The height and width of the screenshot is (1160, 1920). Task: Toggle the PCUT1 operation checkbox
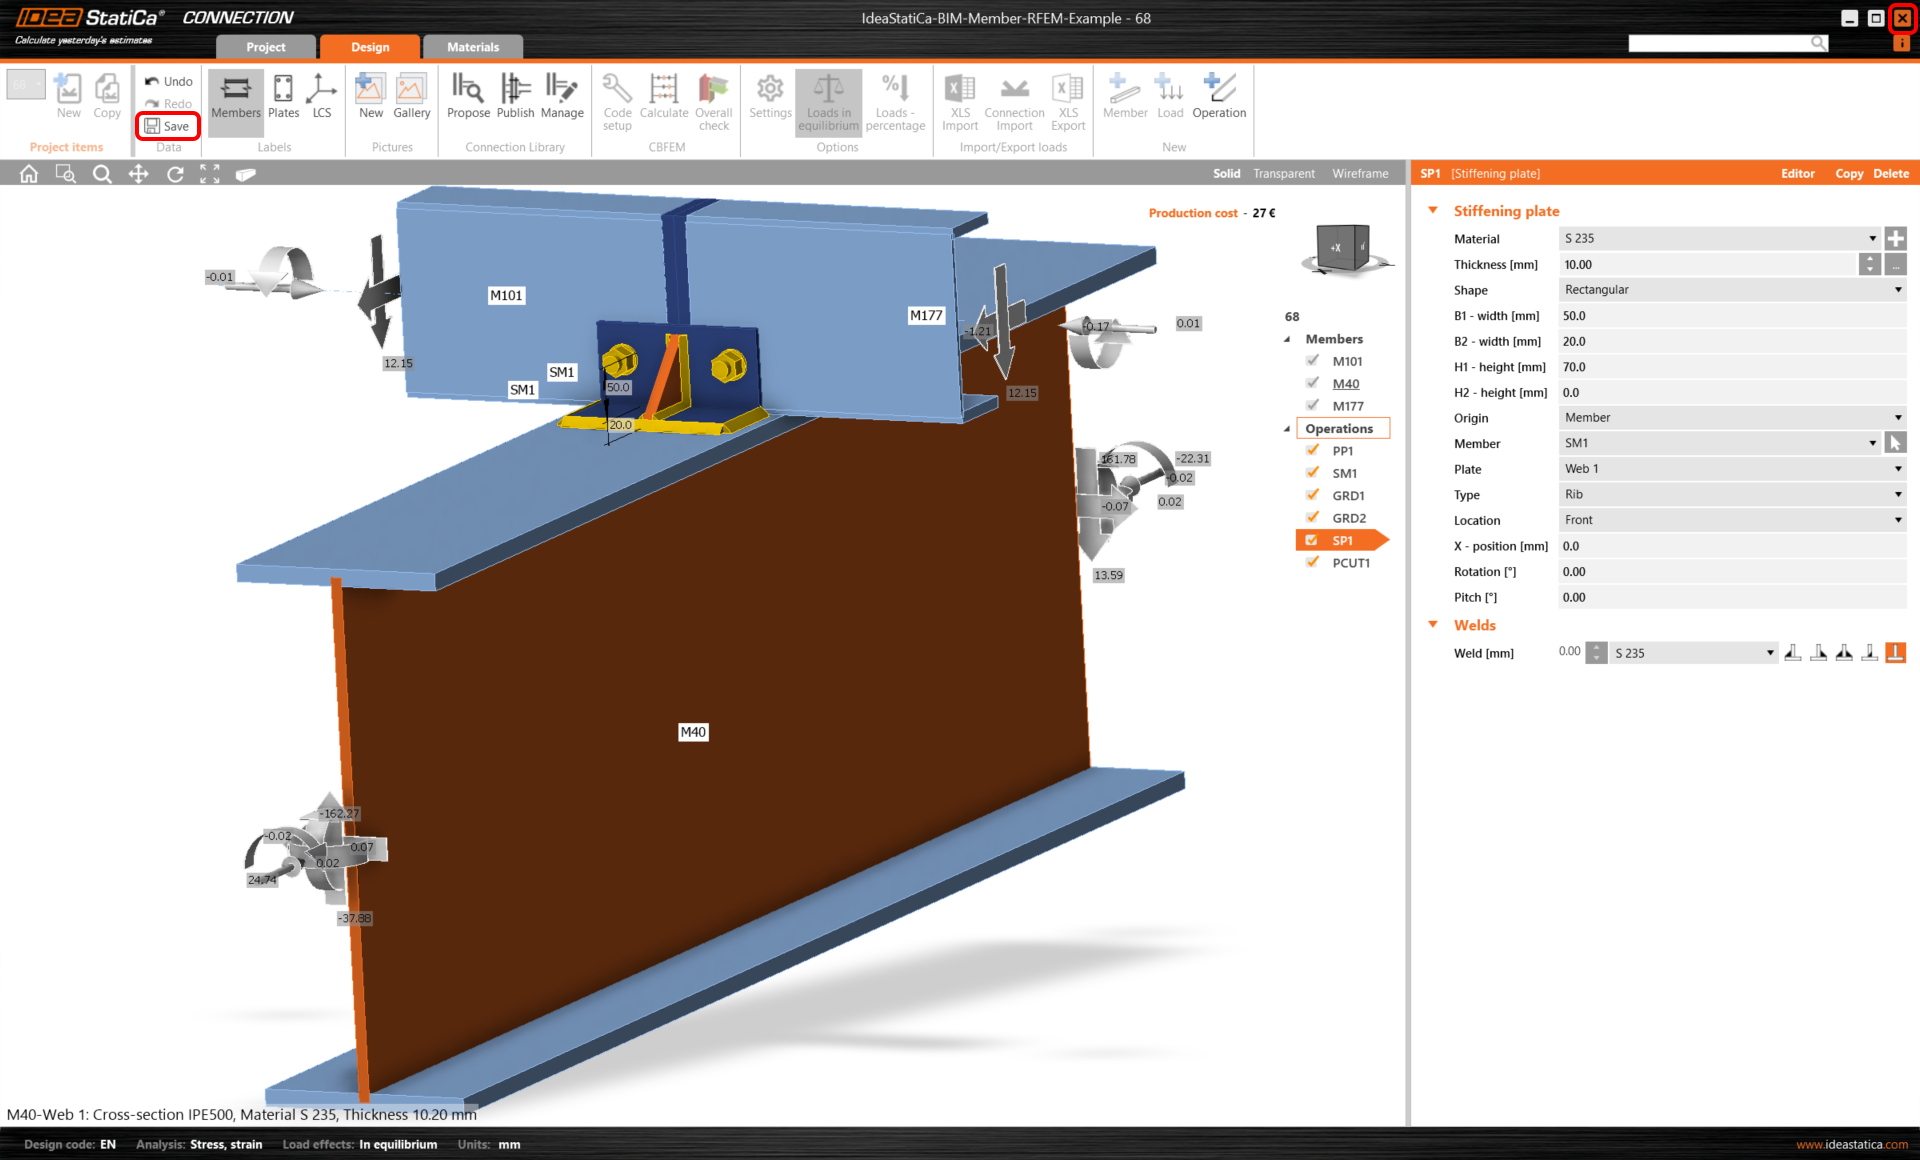[1313, 562]
